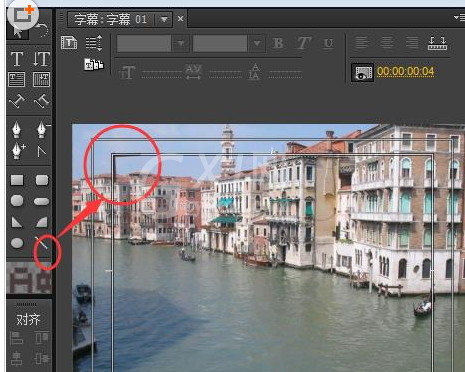Toggle Show Background Video

[362, 72]
